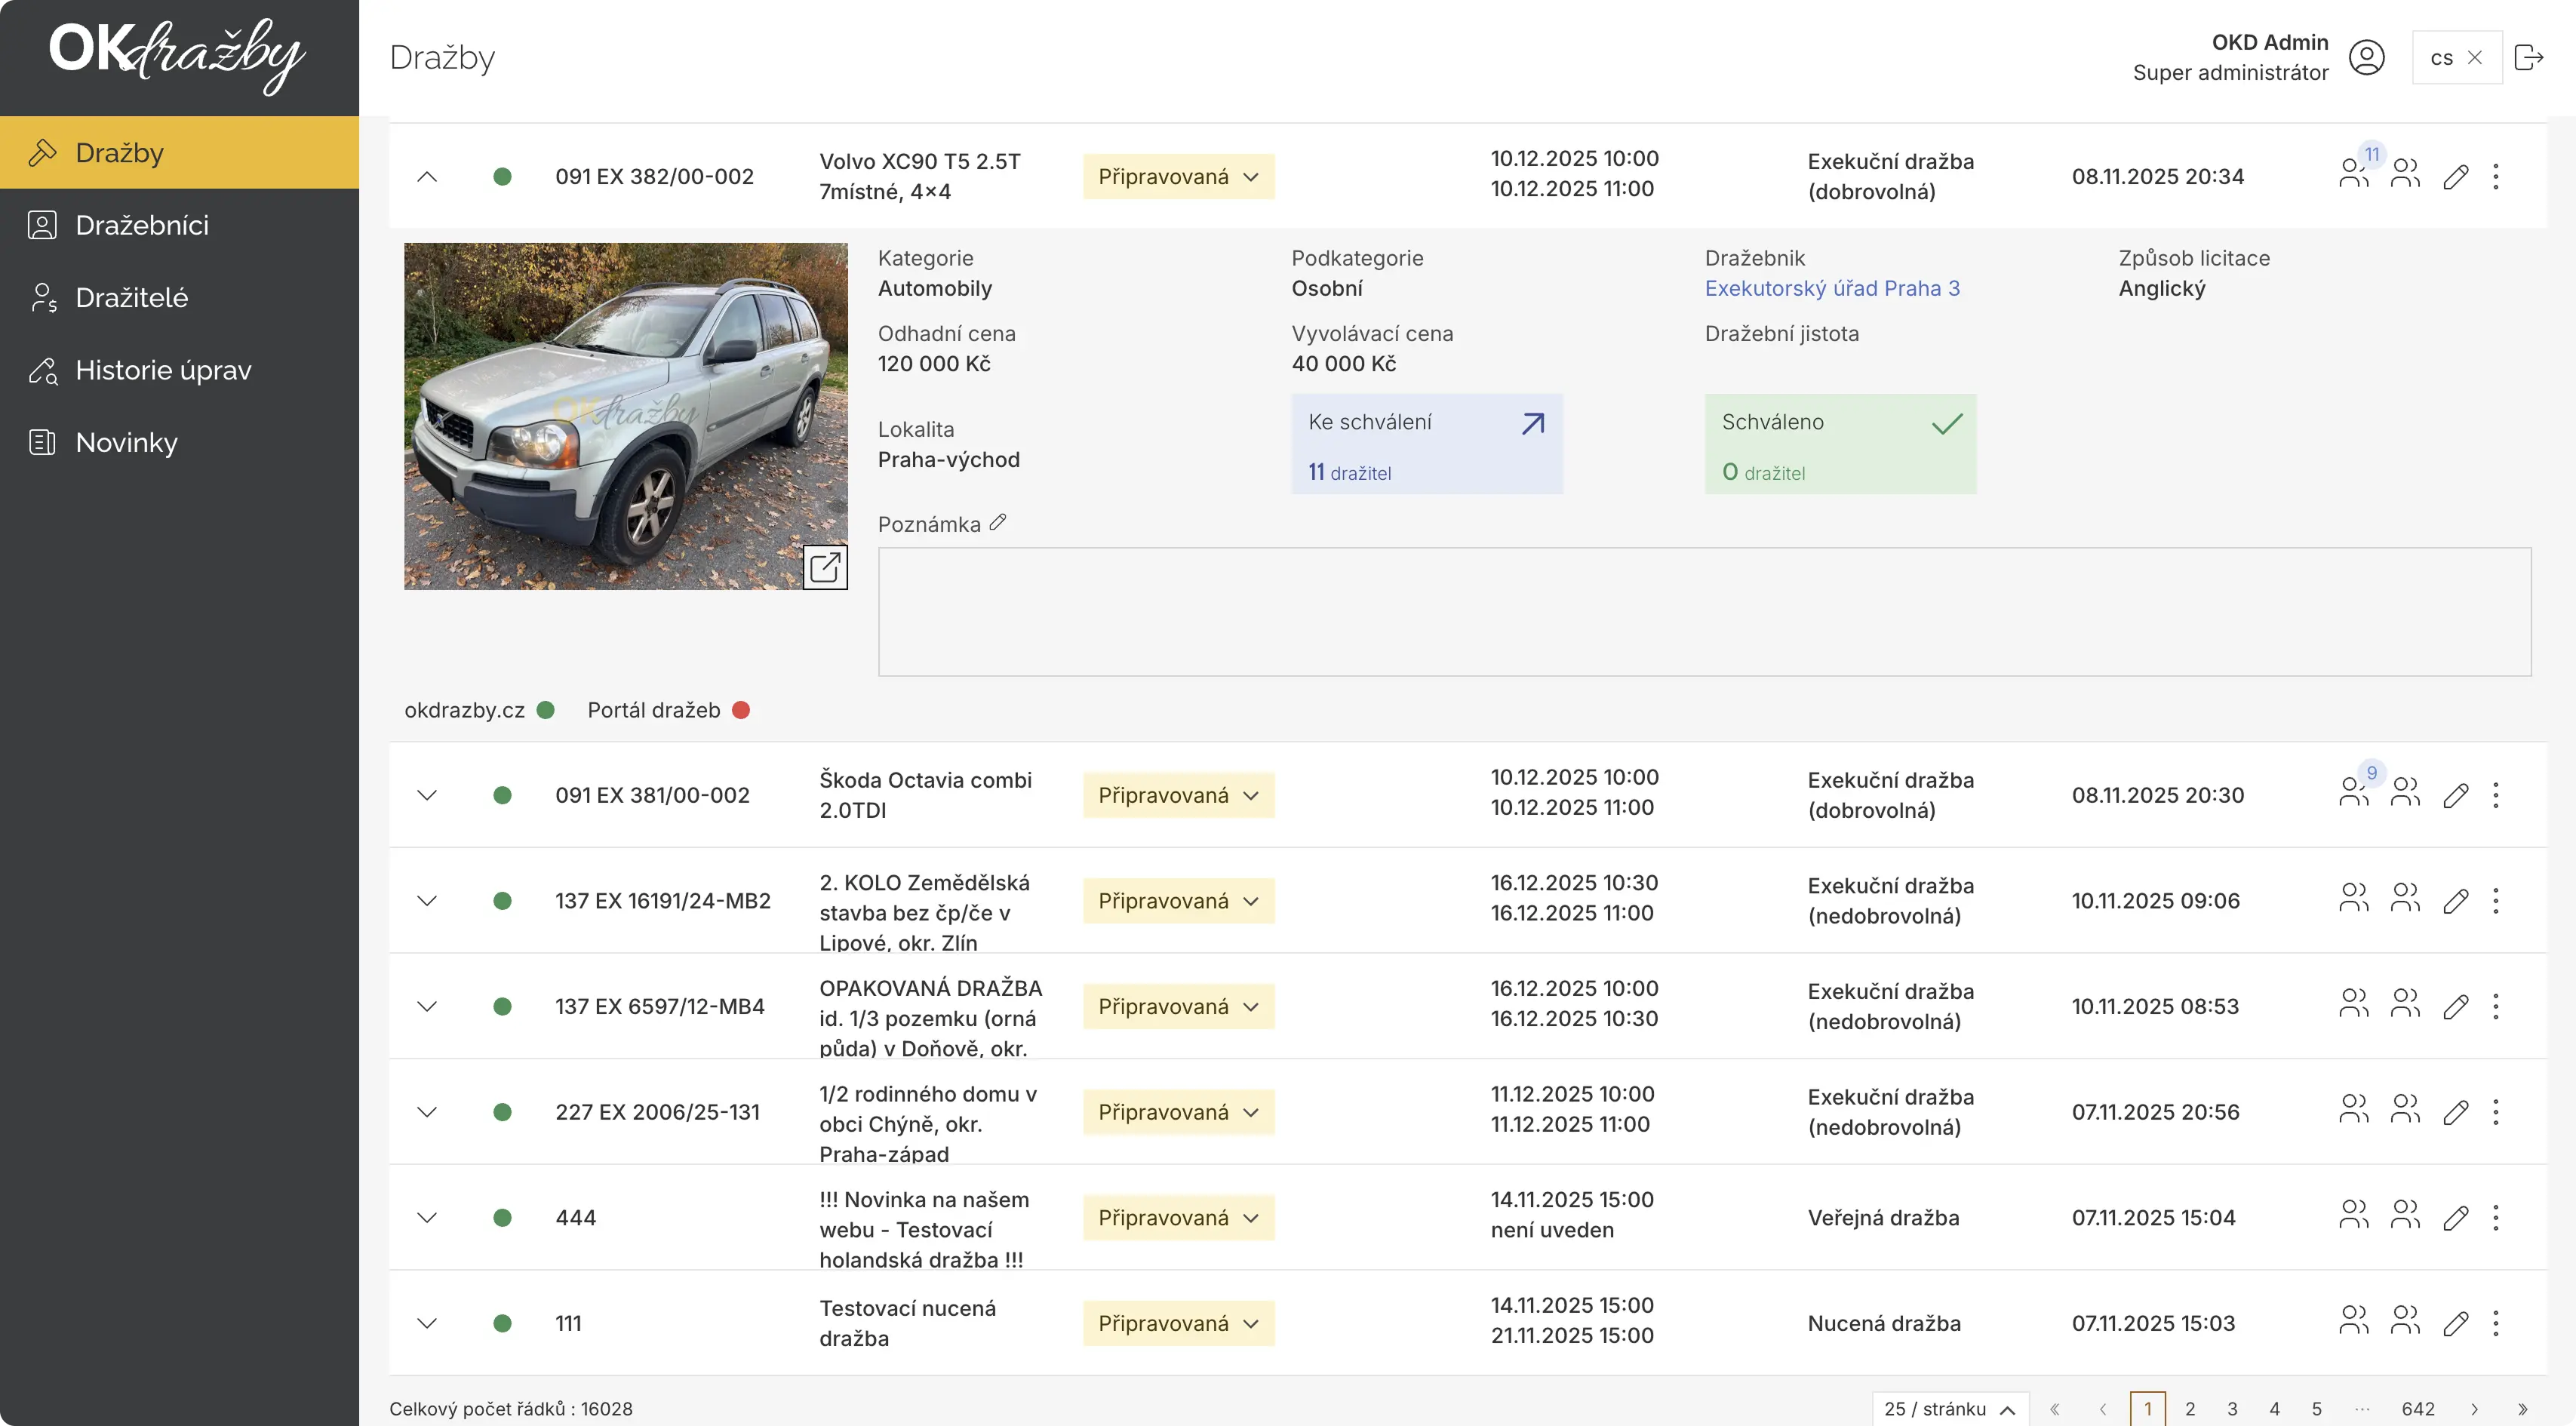Go to next page arrow
Screen dimensions: 2576x1426
click(2475, 1409)
